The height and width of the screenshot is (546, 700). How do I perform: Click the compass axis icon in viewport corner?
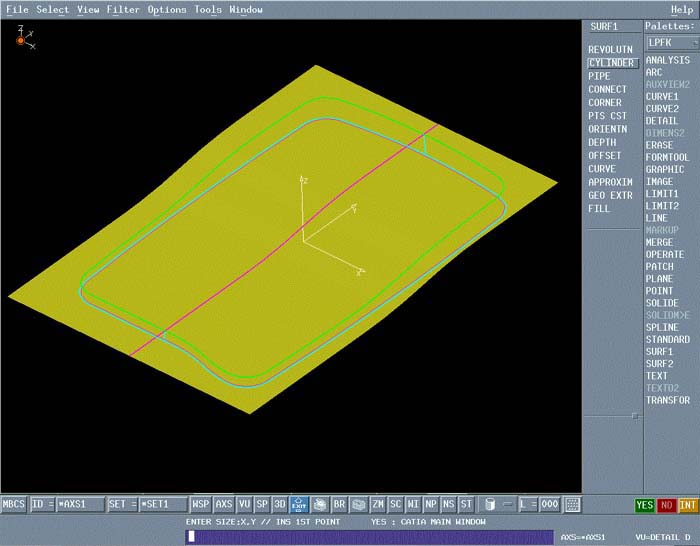[x=21, y=39]
